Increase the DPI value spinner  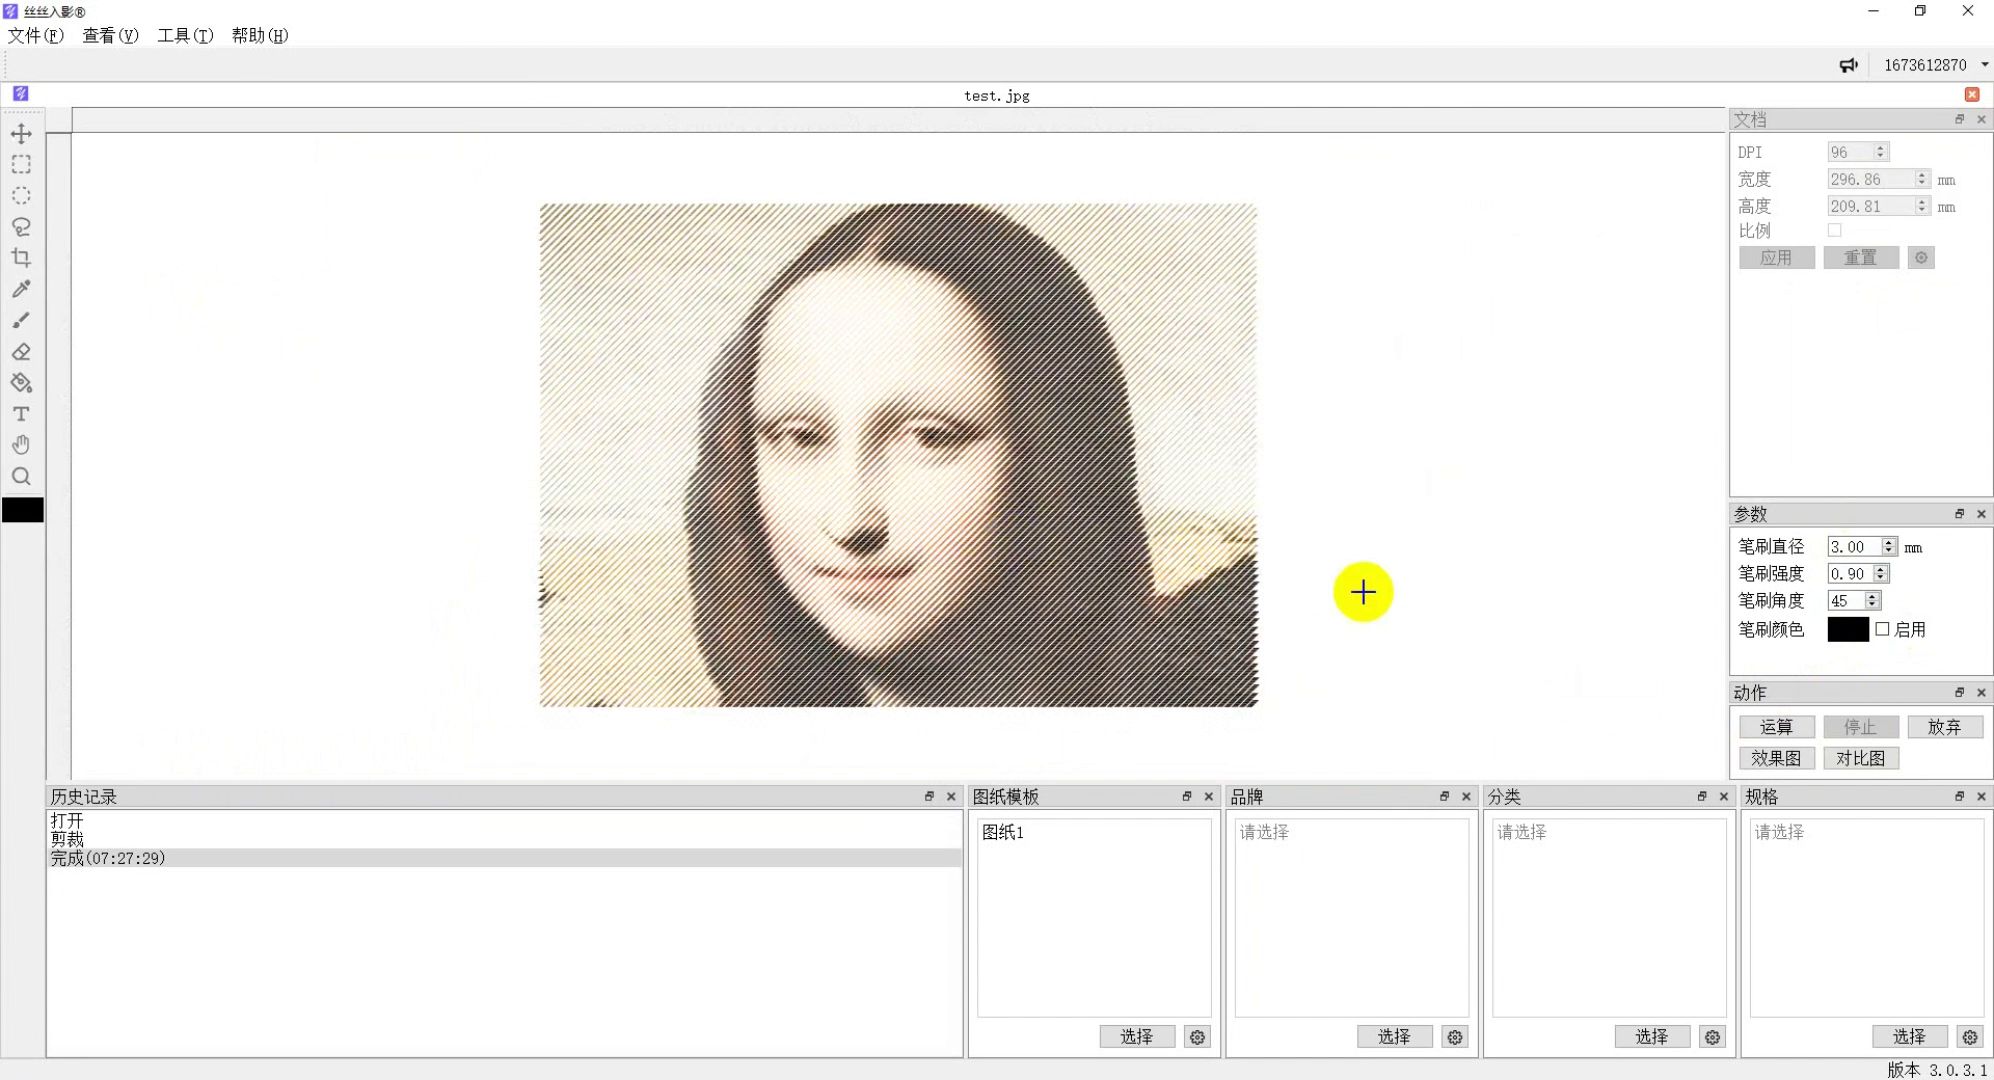tap(1879, 147)
